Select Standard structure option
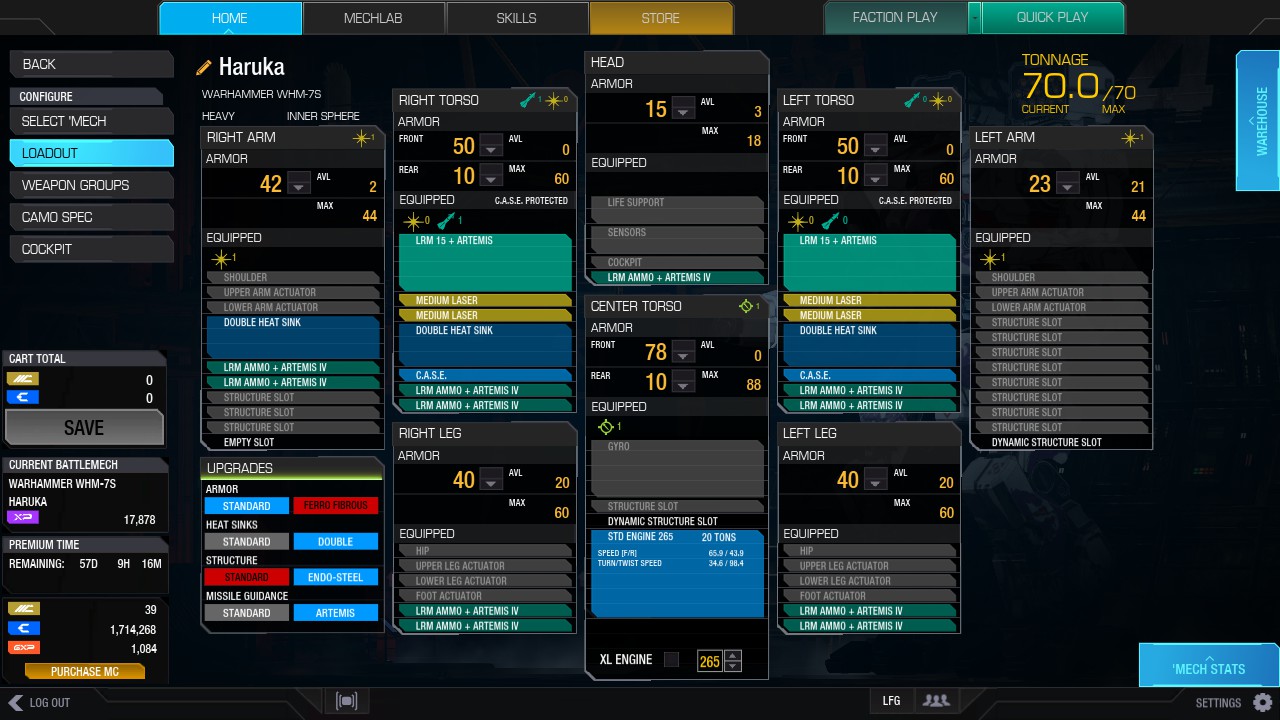Viewport: 1280px width, 720px height. click(x=246, y=577)
